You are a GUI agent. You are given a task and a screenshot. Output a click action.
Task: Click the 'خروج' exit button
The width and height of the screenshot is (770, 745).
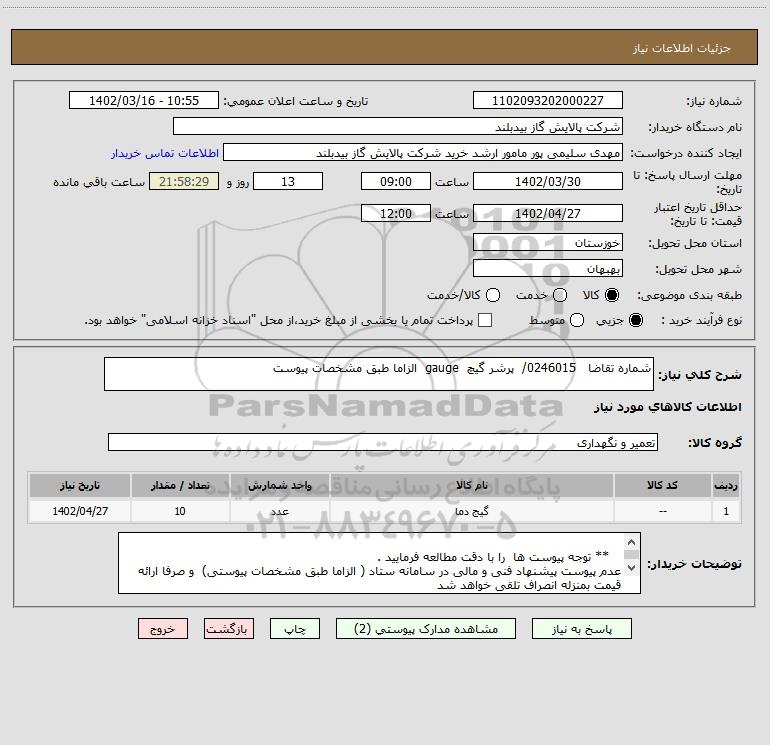coord(163,629)
